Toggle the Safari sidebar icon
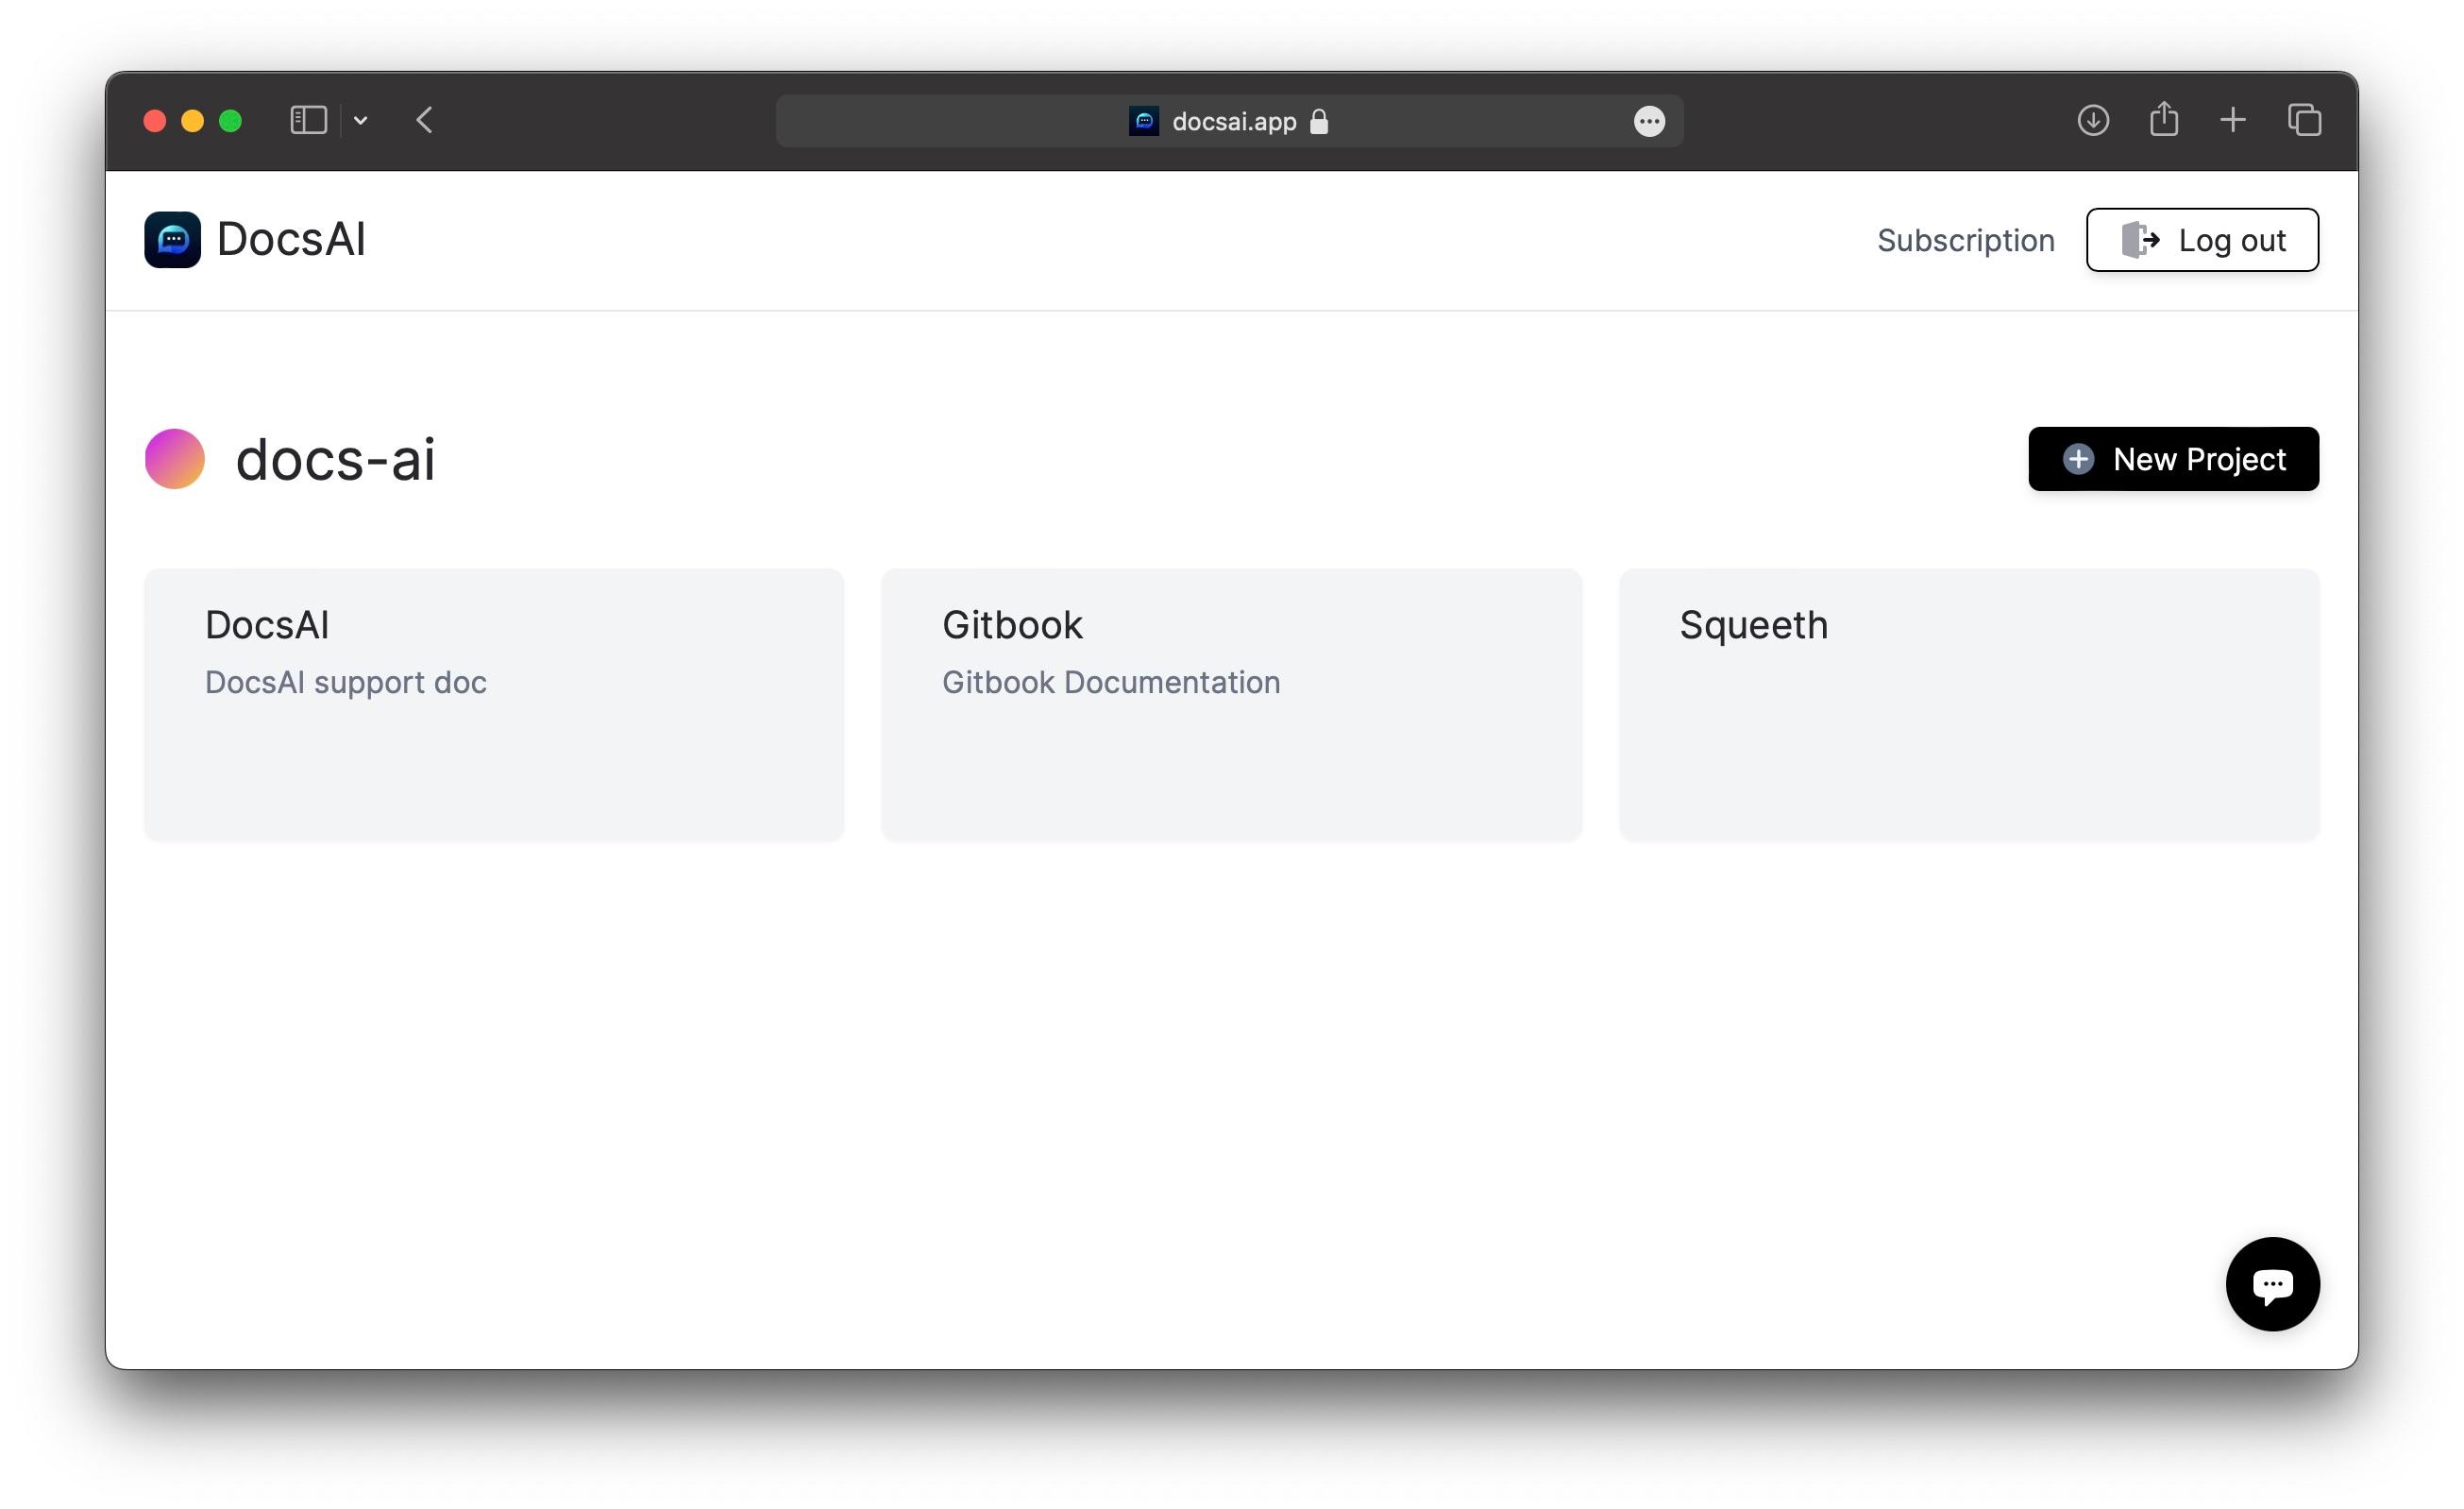This screenshot has width=2464, height=1509. point(308,121)
